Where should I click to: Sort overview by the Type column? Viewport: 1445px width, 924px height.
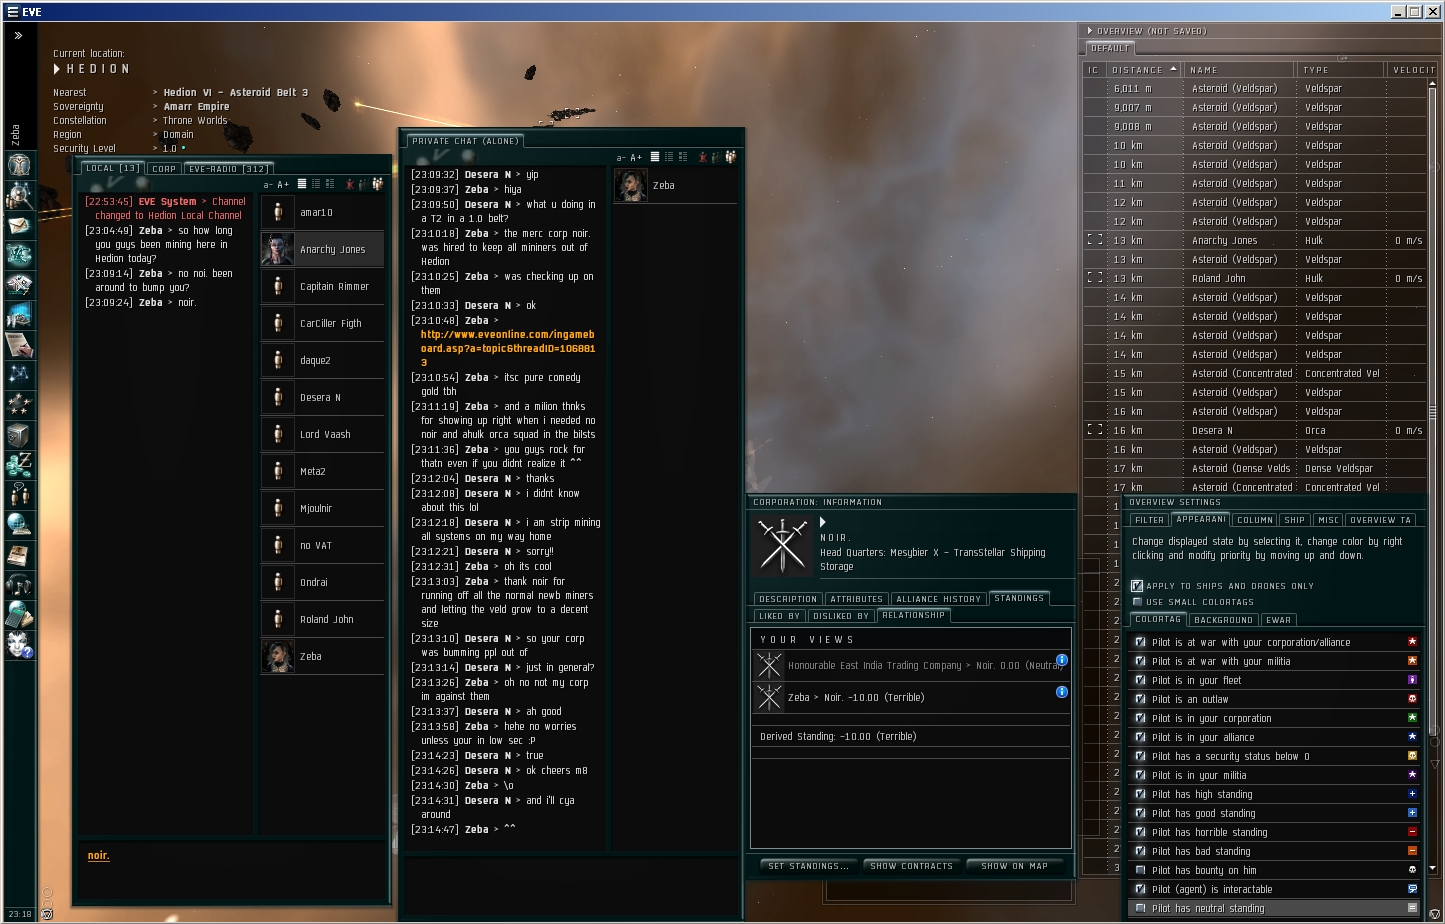pos(1341,70)
